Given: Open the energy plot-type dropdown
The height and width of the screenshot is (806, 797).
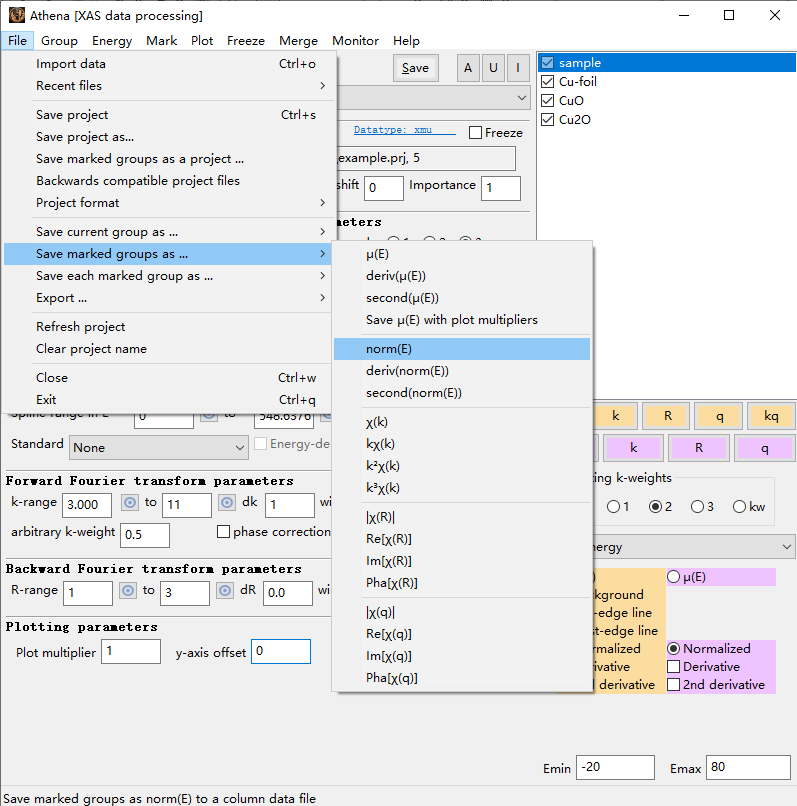Looking at the screenshot, I should coord(694,547).
